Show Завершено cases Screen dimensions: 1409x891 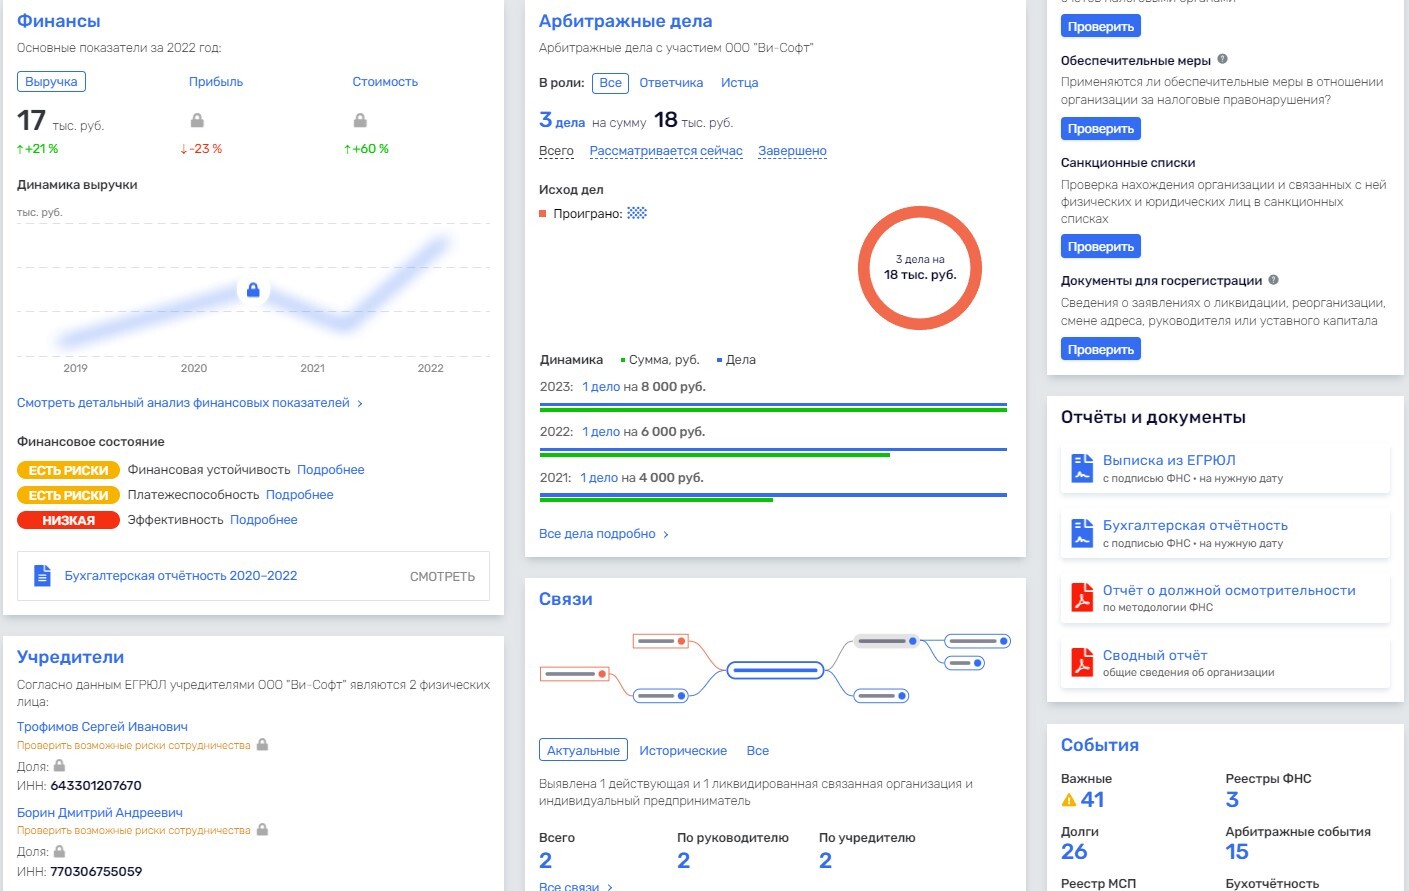[x=792, y=151]
